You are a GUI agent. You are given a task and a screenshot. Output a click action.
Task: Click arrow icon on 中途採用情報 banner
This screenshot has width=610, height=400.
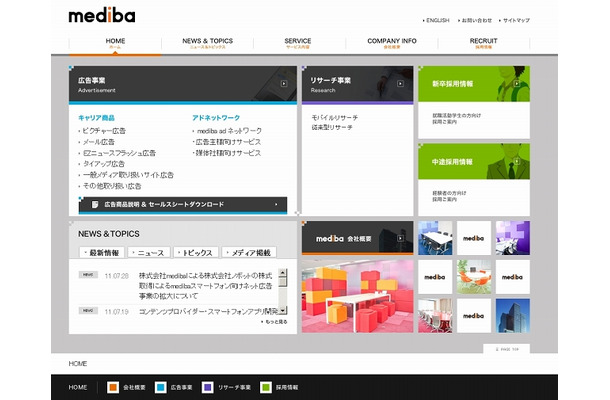[x=517, y=161]
